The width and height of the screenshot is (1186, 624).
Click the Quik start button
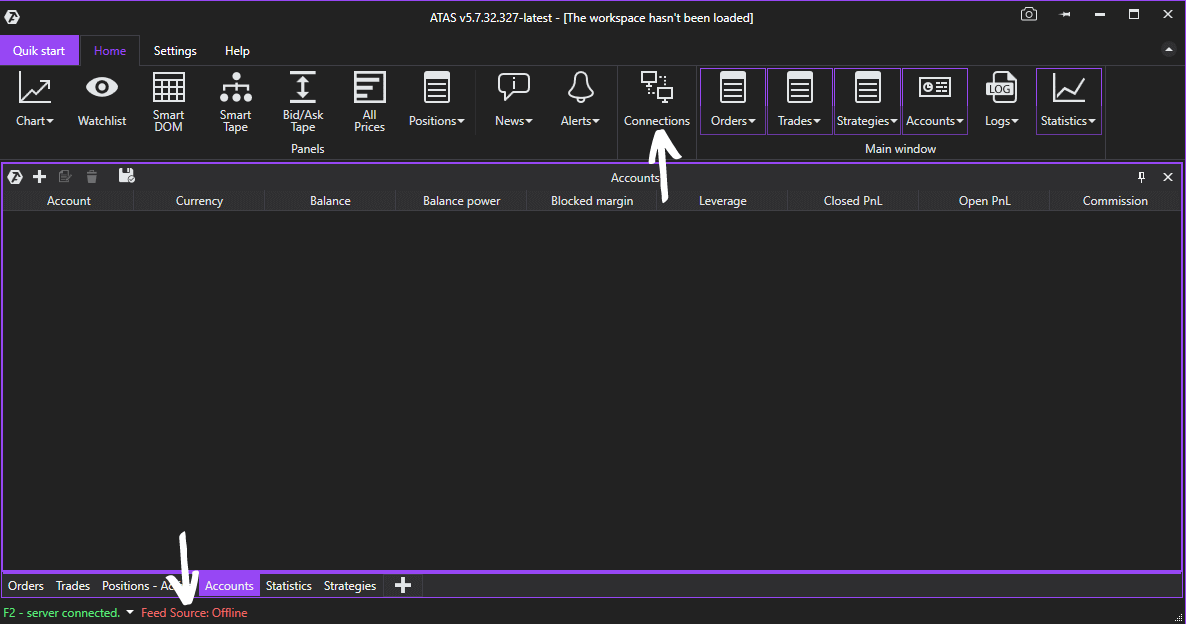click(40, 51)
